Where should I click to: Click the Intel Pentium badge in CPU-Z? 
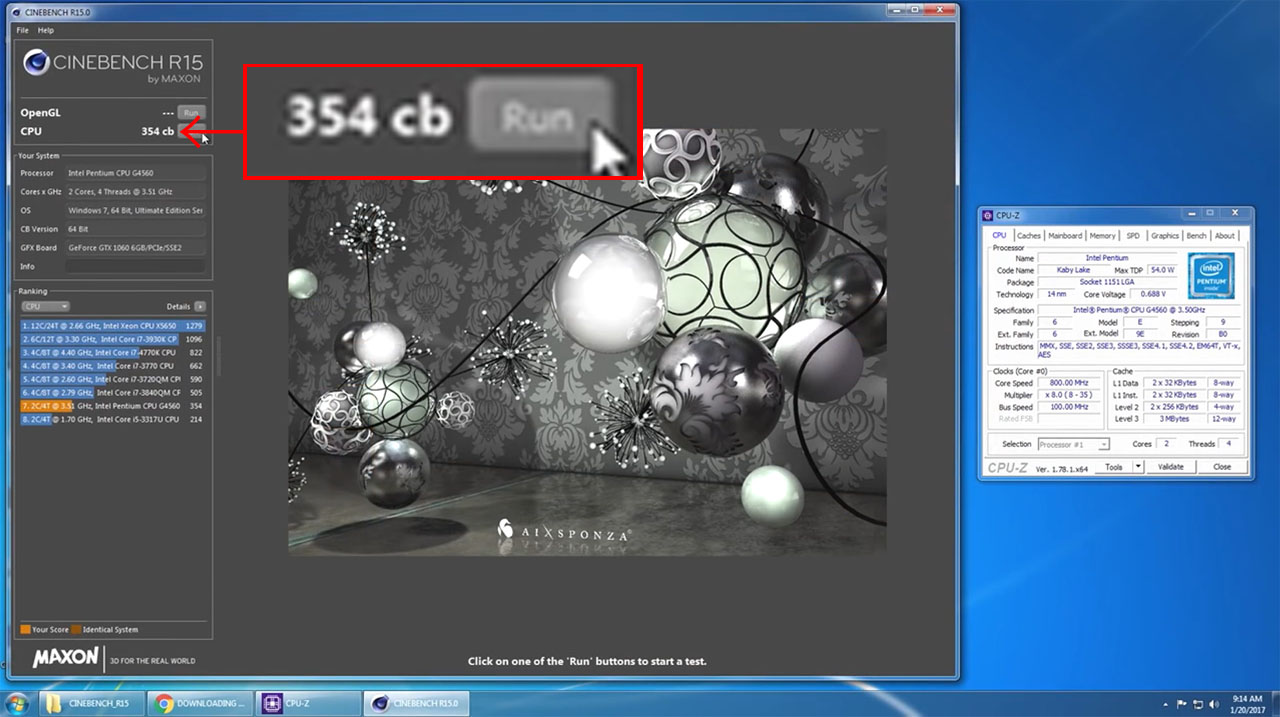click(x=1211, y=275)
